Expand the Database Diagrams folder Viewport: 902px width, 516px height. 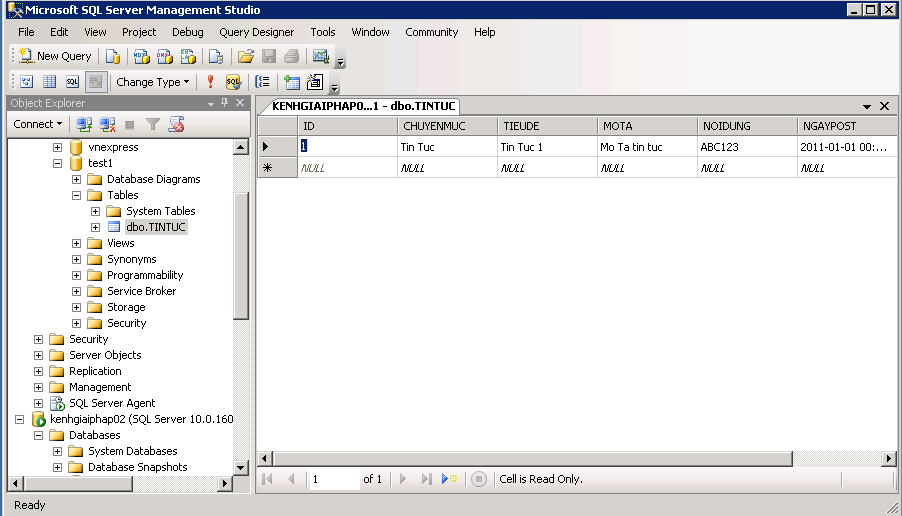point(77,179)
